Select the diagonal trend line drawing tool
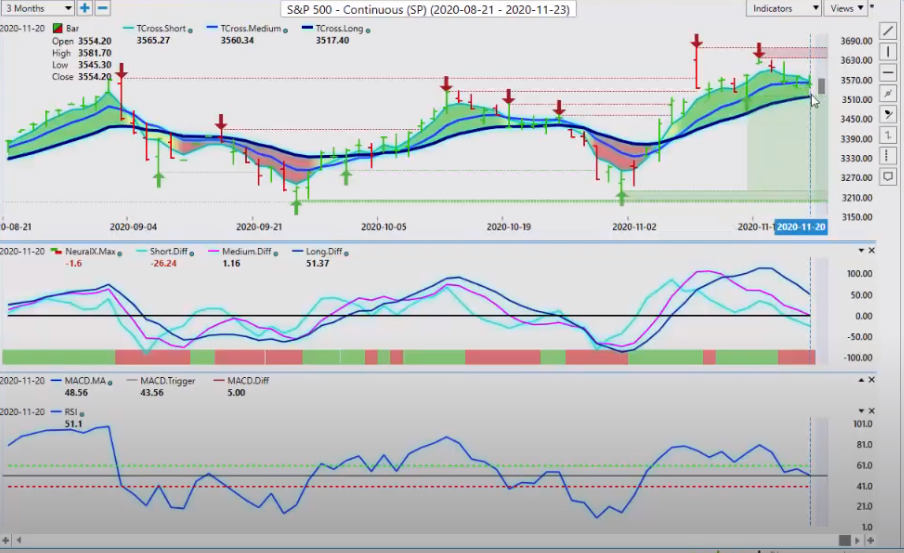This screenshot has height=553, width=904. (x=888, y=31)
